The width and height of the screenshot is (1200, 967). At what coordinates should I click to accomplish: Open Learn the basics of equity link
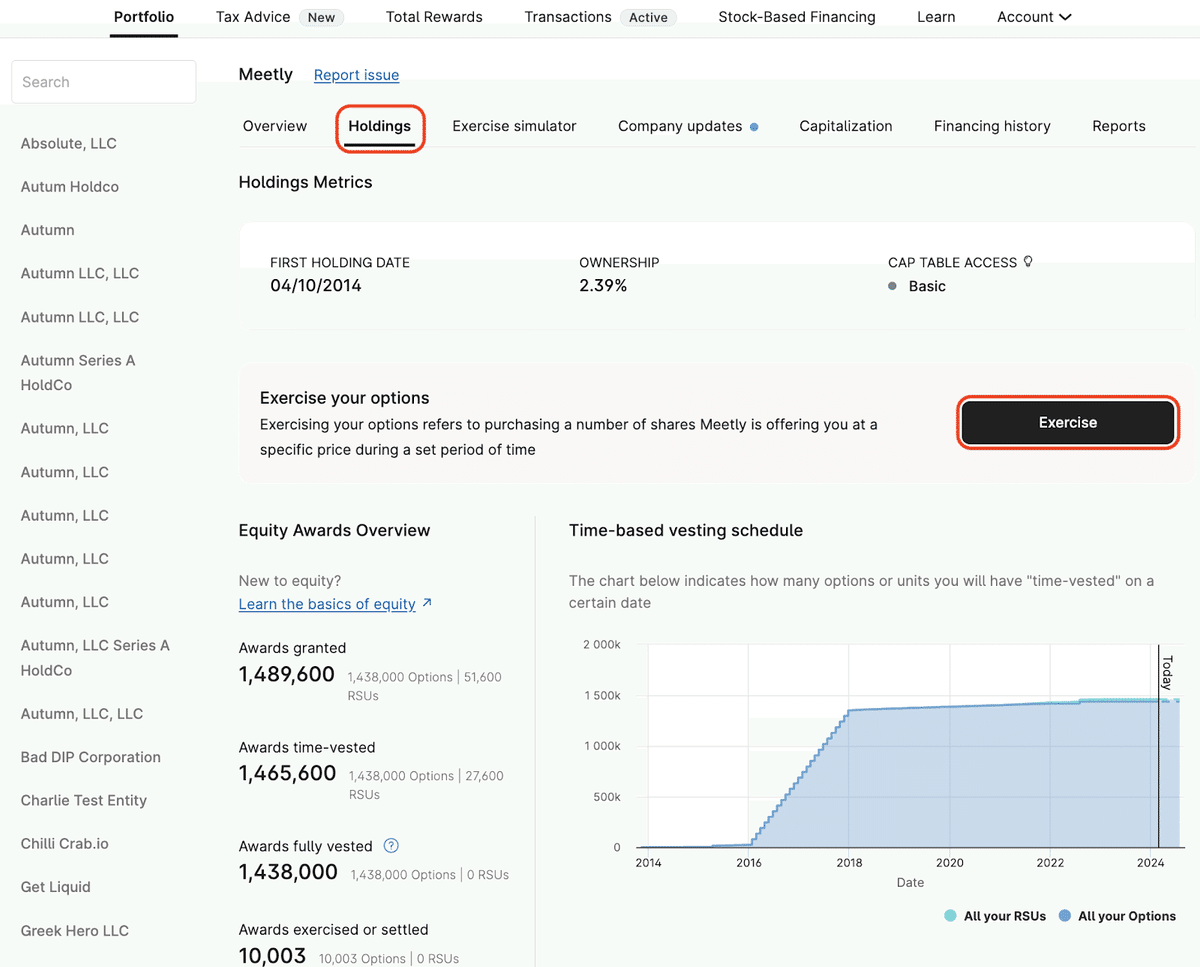pos(327,604)
